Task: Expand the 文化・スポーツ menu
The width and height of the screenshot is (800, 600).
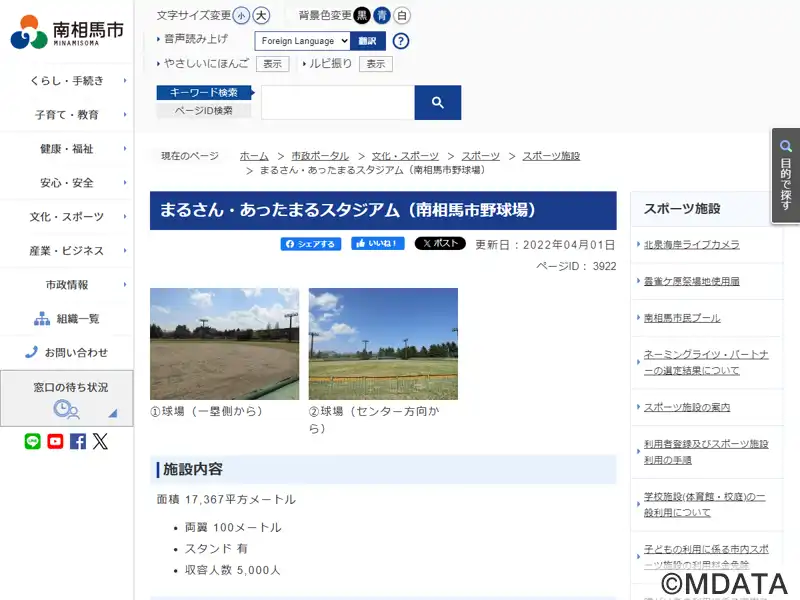Action: tap(67, 217)
